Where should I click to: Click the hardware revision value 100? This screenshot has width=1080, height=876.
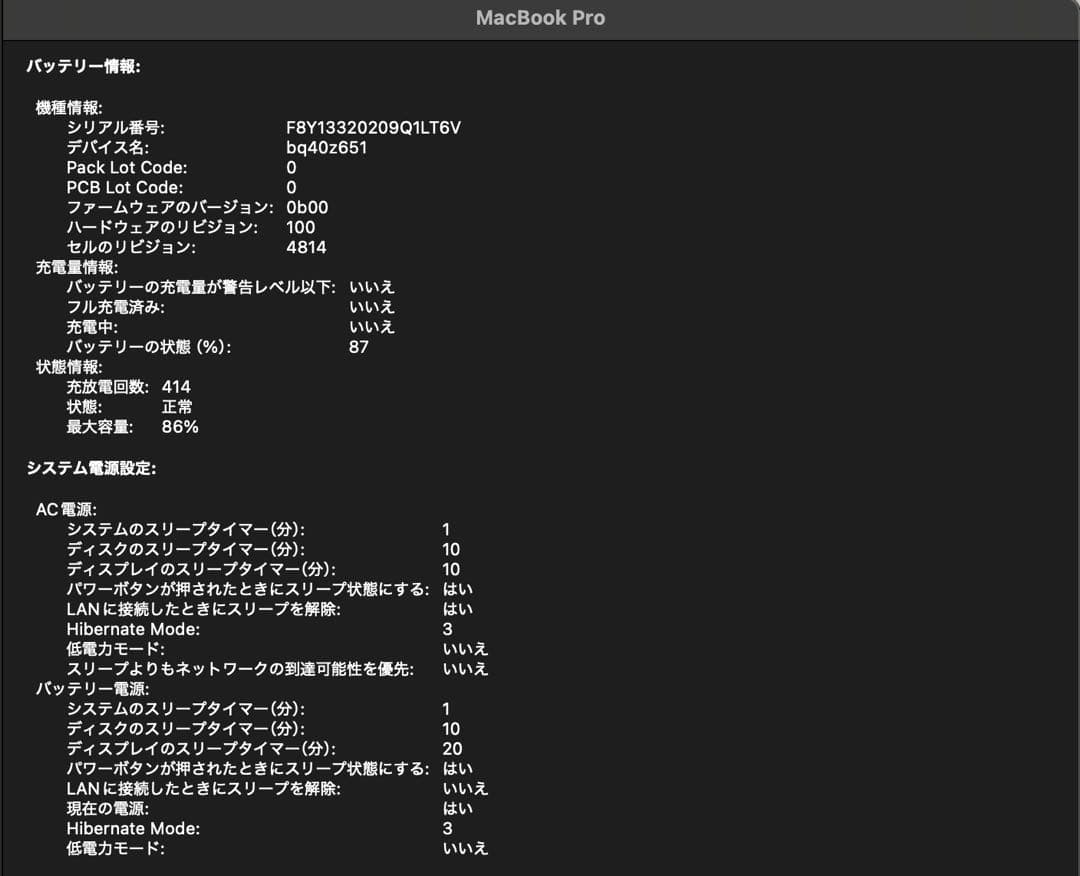coord(300,227)
